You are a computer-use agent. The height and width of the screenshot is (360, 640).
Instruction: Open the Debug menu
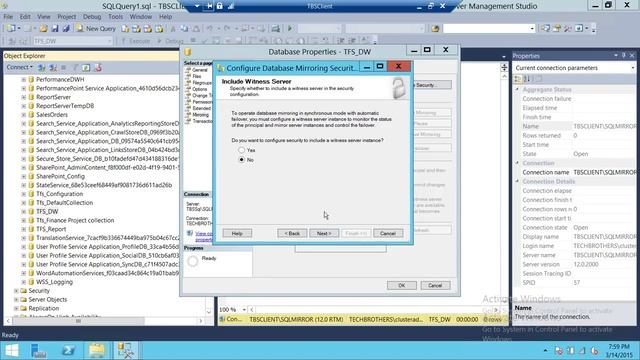[x=92, y=17]
